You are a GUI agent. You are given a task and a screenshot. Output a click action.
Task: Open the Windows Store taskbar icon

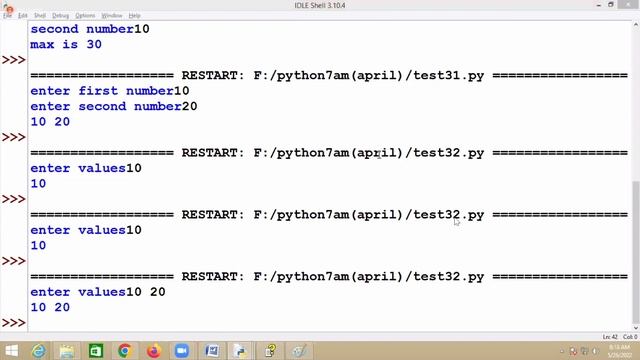pyautogui.click(x=96, y=351)
